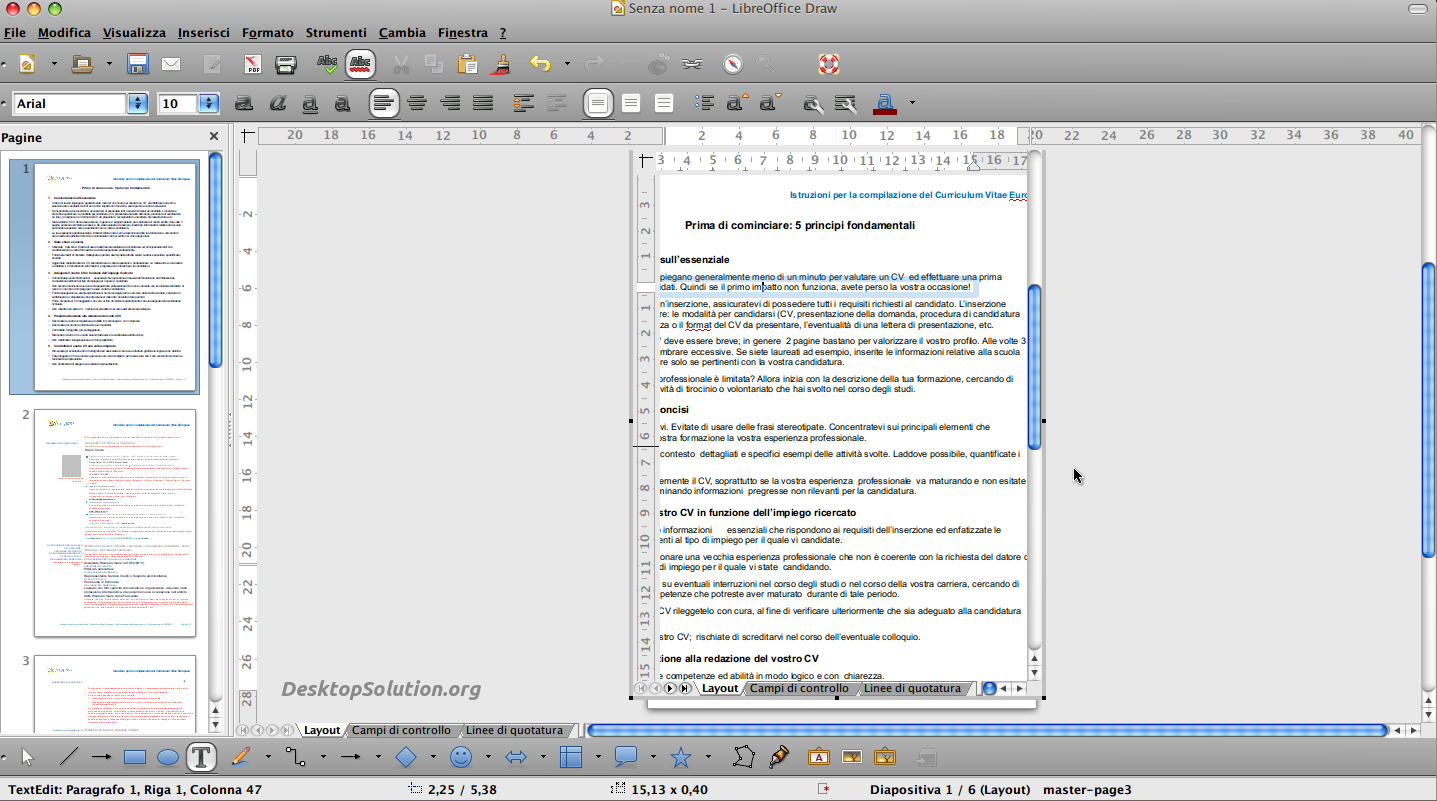
Task: Open the Arial font name dropdown
Action: pyautogui.click(x=137, y=104)
